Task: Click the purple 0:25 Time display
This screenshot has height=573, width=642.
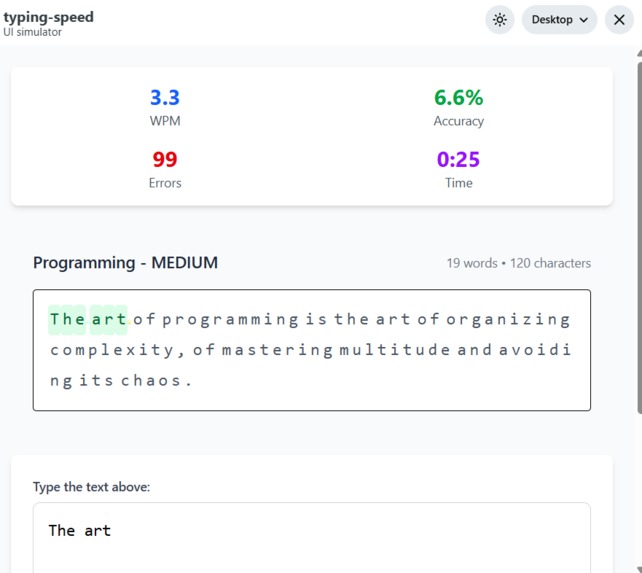Action: click(x=459, y=169)
